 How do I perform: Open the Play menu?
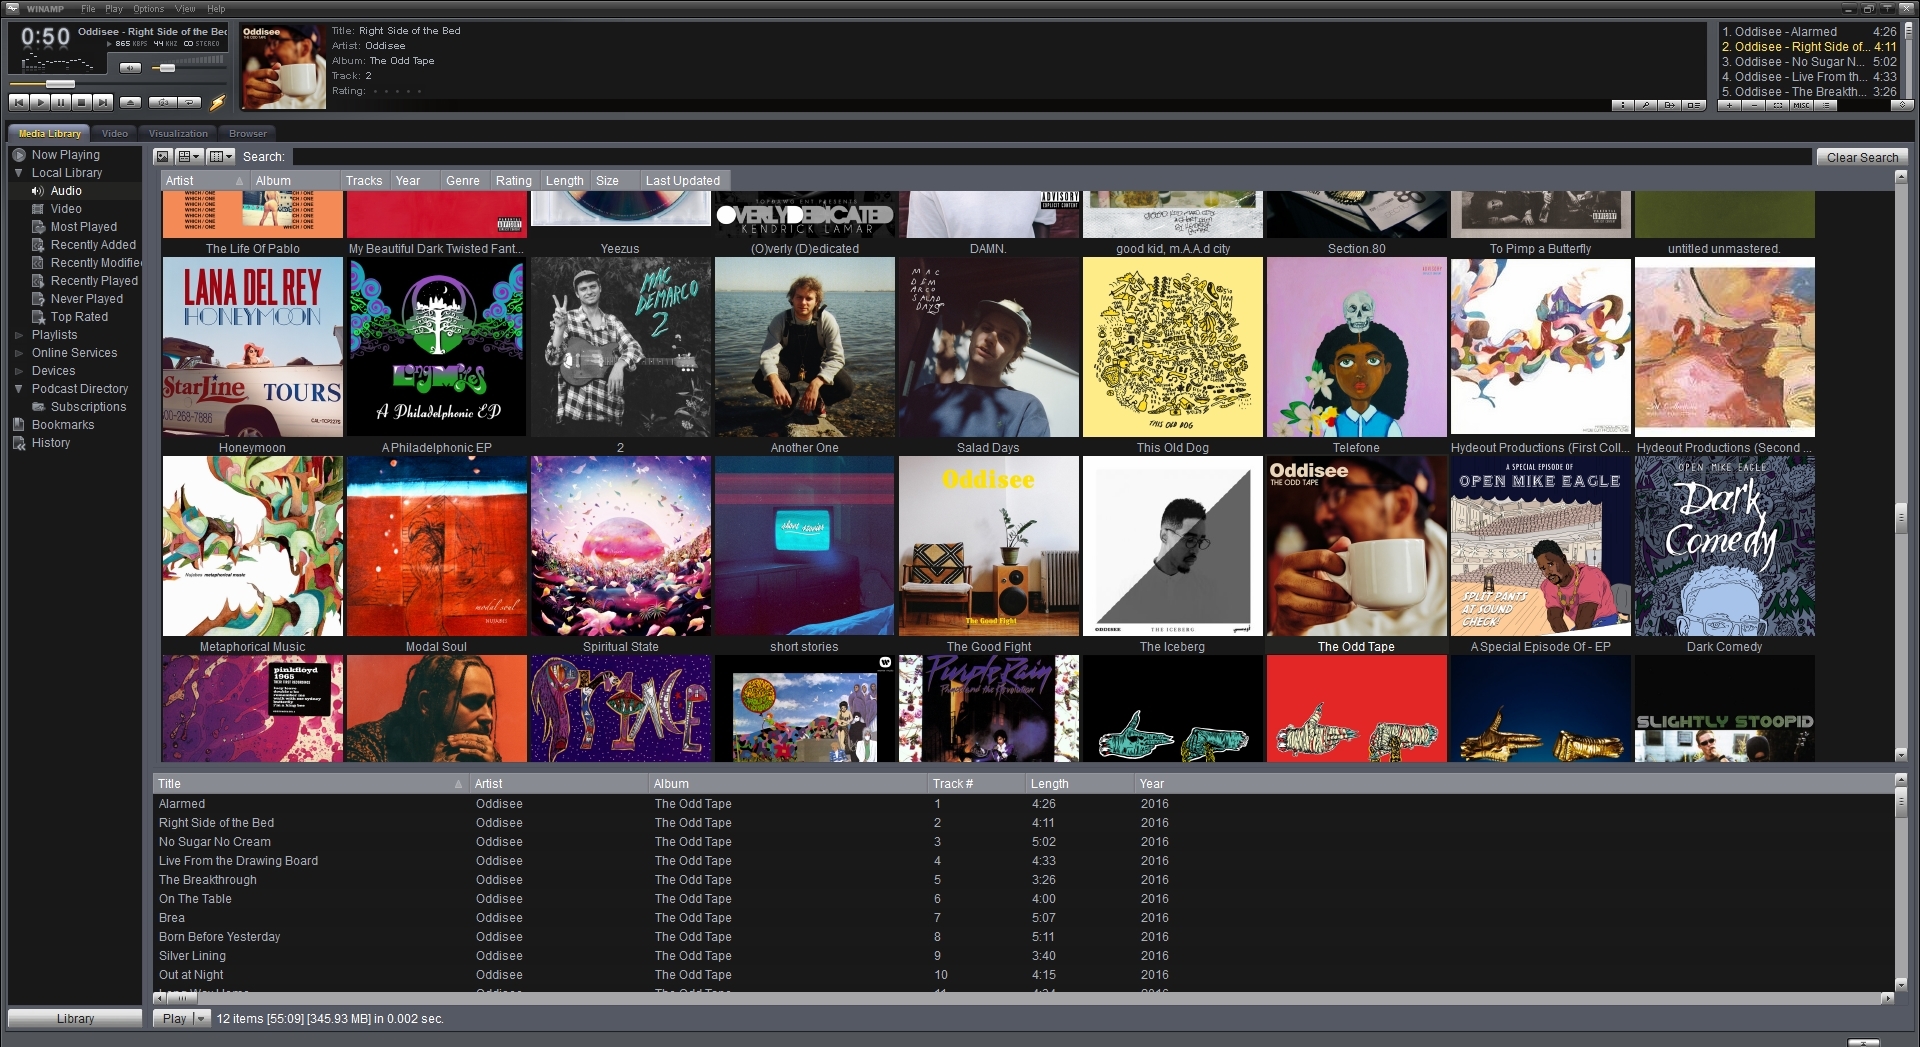coord(114,9)
